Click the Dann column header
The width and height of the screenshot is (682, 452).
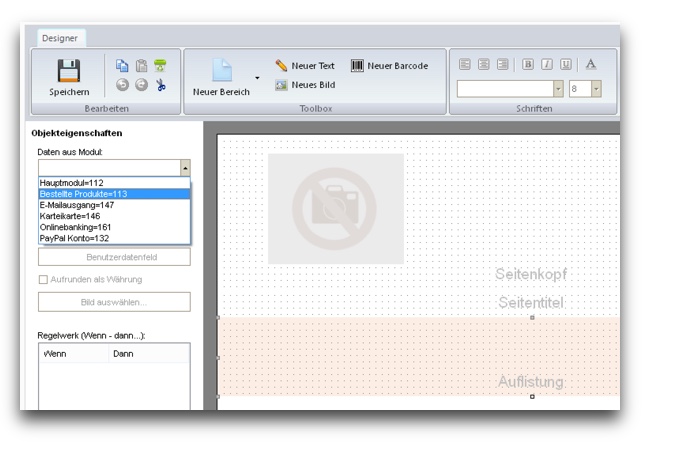(149, 354)
